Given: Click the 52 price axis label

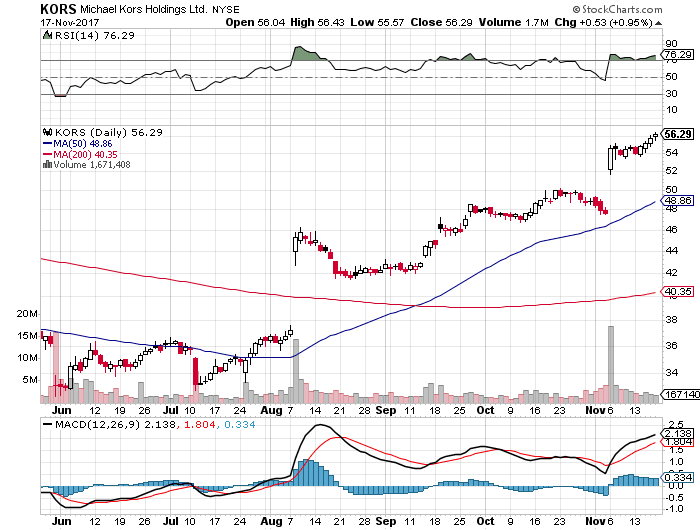Looking at the screenshot, I should tap(671, 171).
